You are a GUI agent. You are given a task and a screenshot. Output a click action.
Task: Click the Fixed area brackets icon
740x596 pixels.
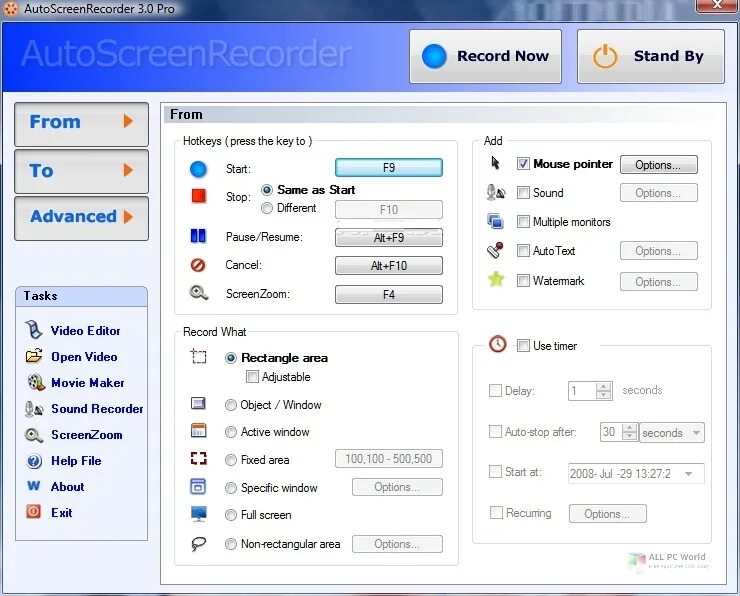199,458
